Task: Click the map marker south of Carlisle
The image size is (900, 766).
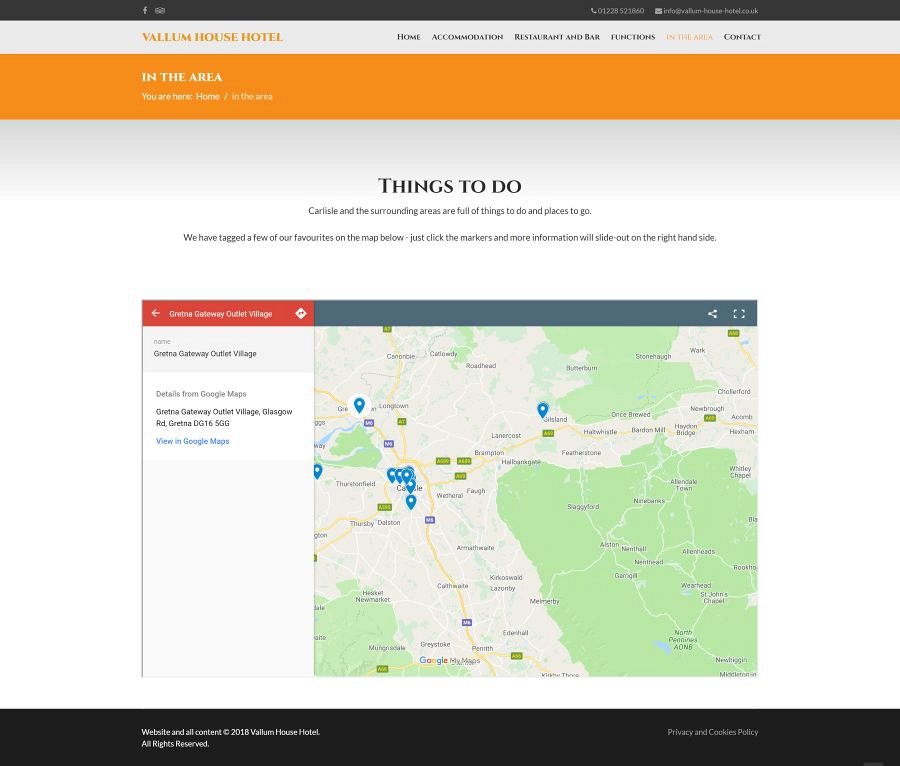Action: 411,501
